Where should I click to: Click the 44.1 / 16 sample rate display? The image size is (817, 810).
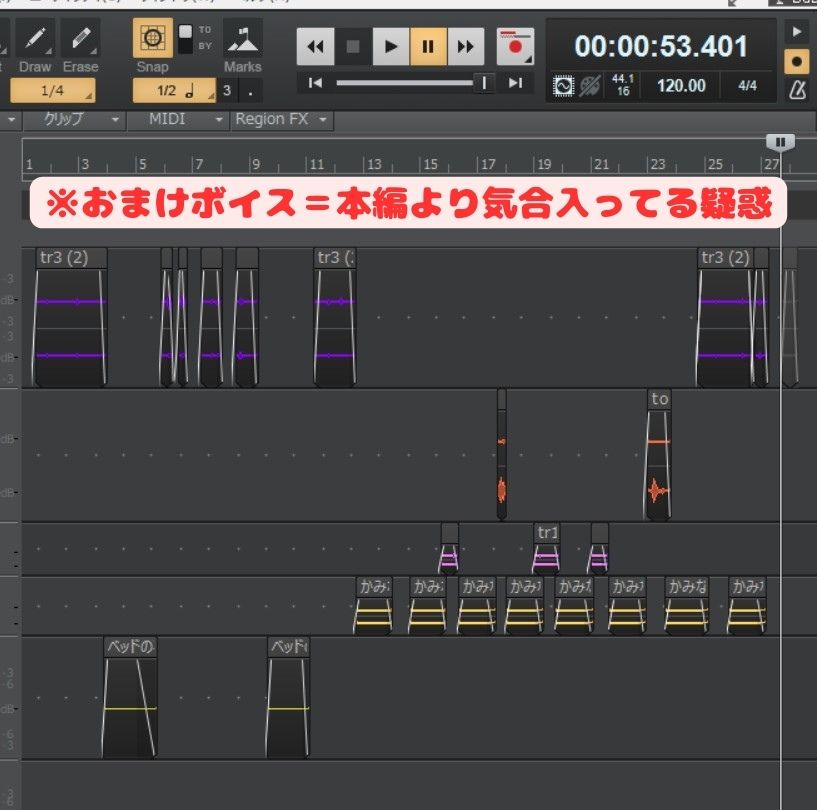[623, 85]
